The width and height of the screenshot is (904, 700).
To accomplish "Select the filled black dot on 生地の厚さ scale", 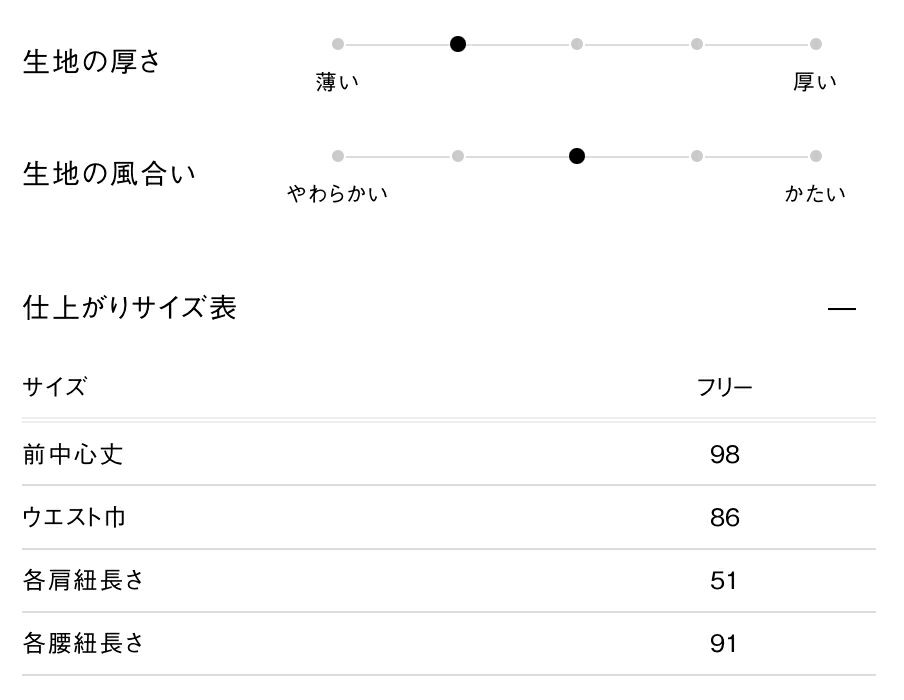I will coord(458,44).
